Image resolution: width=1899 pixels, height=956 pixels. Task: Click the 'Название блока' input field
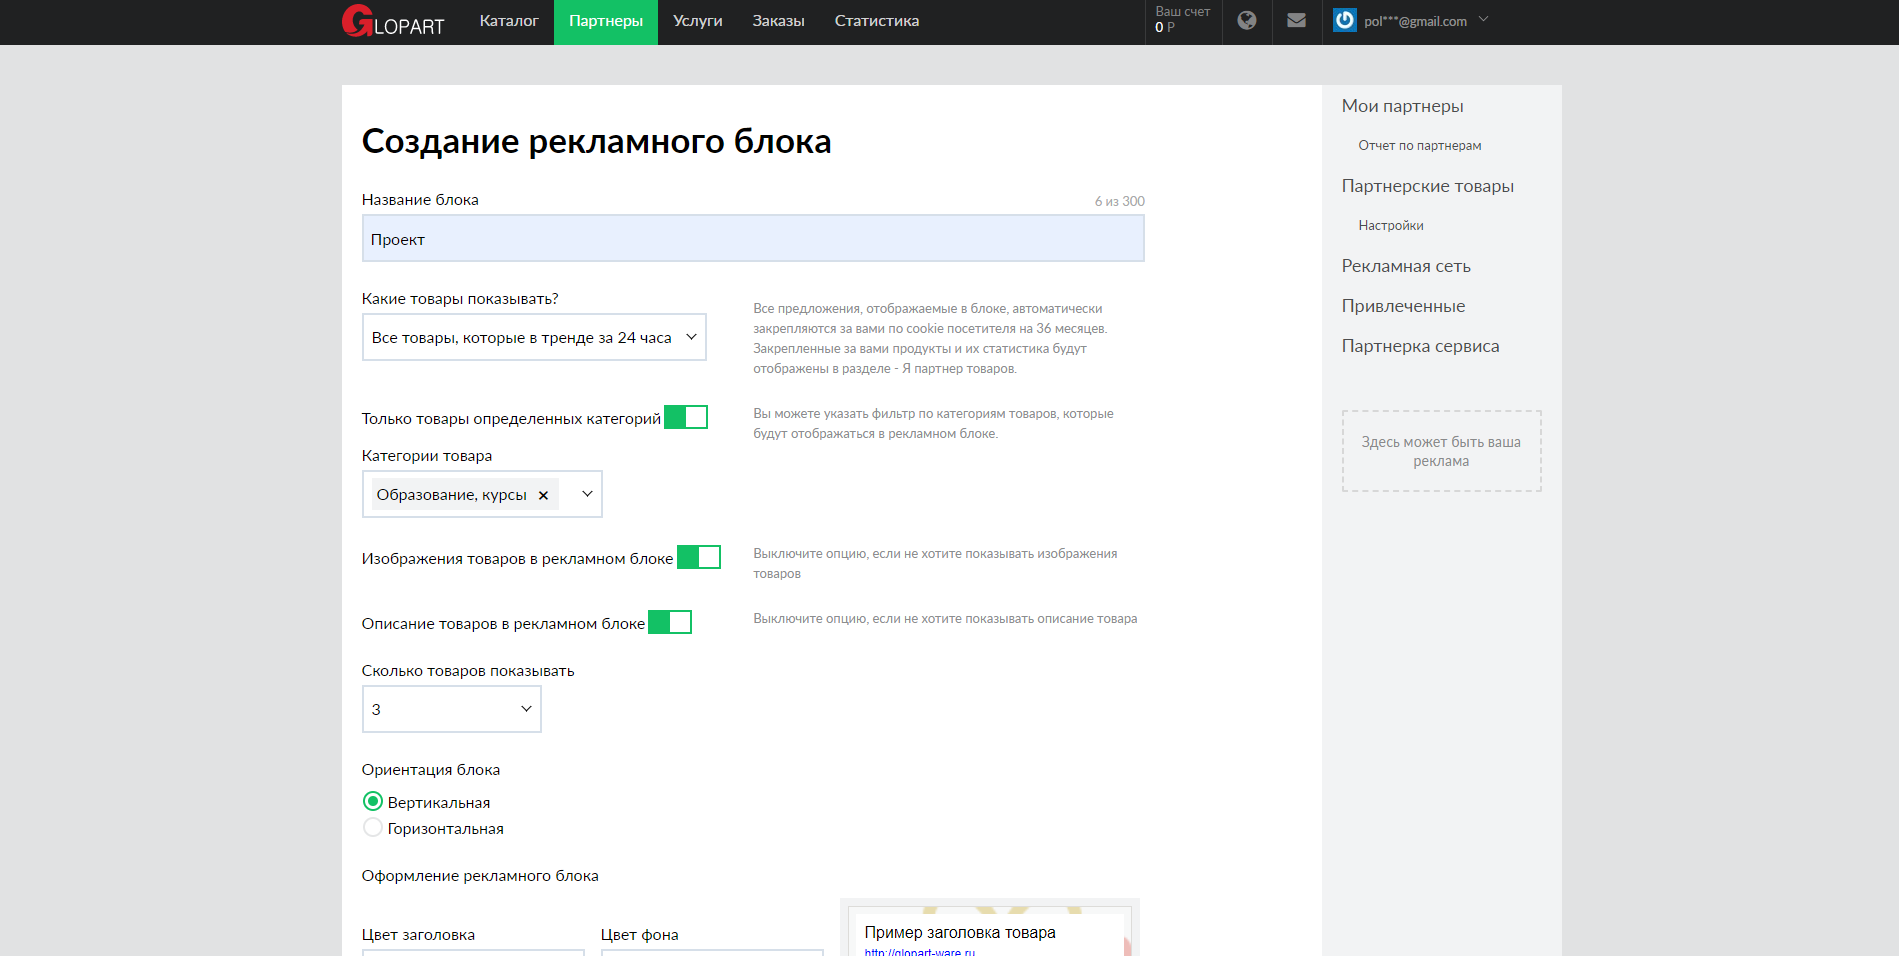(753, 239)
